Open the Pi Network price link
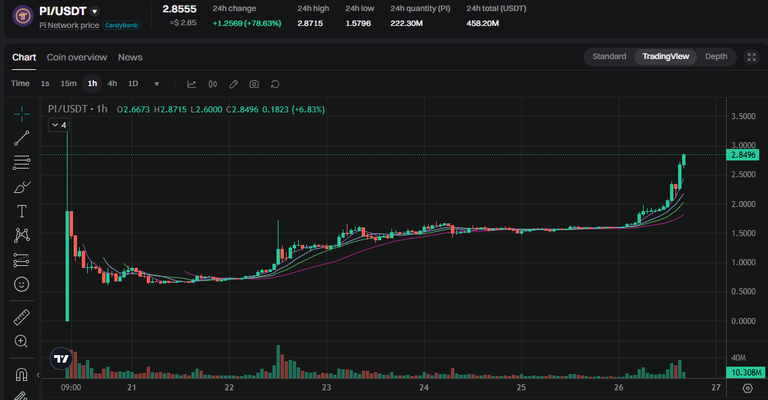 (x=69, y=25)
